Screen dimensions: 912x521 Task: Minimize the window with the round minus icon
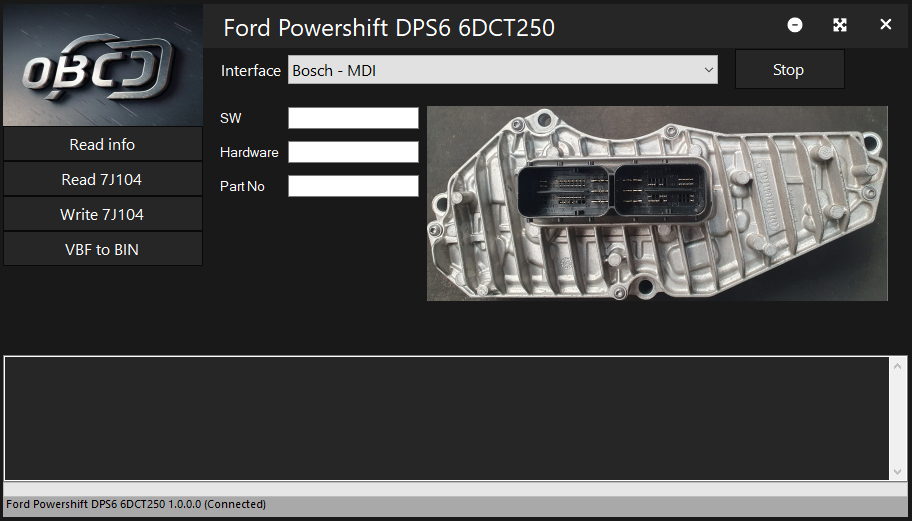(x=795, y=25)
